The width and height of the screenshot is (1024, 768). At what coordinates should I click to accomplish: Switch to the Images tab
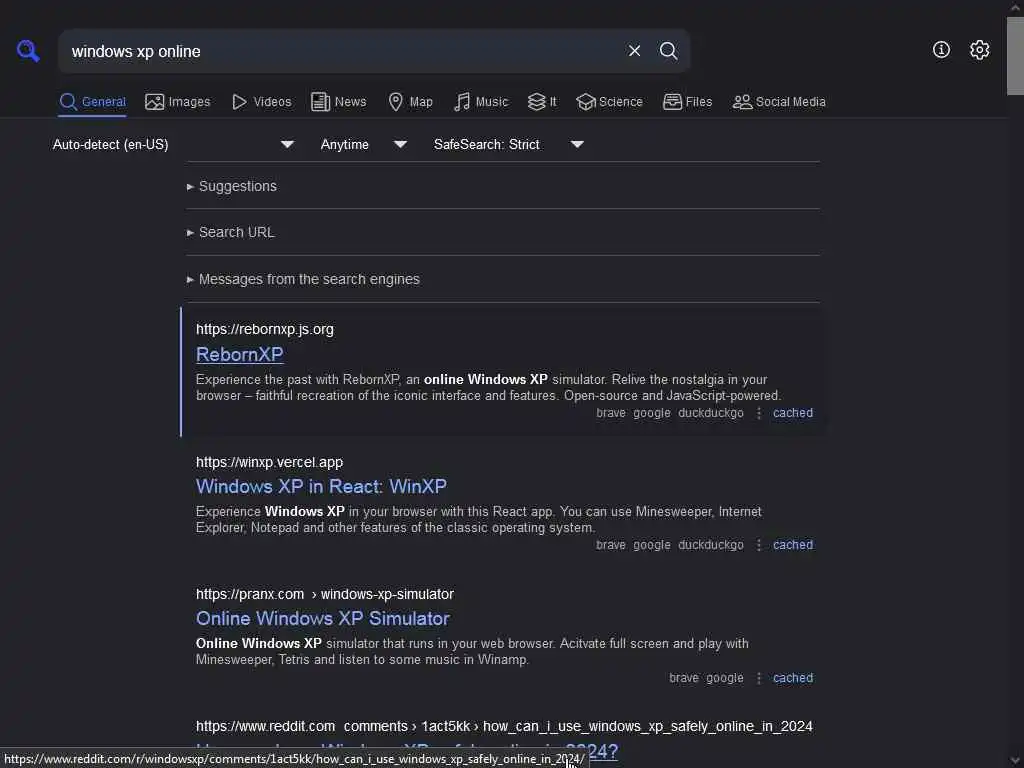(x=178, y=102)
